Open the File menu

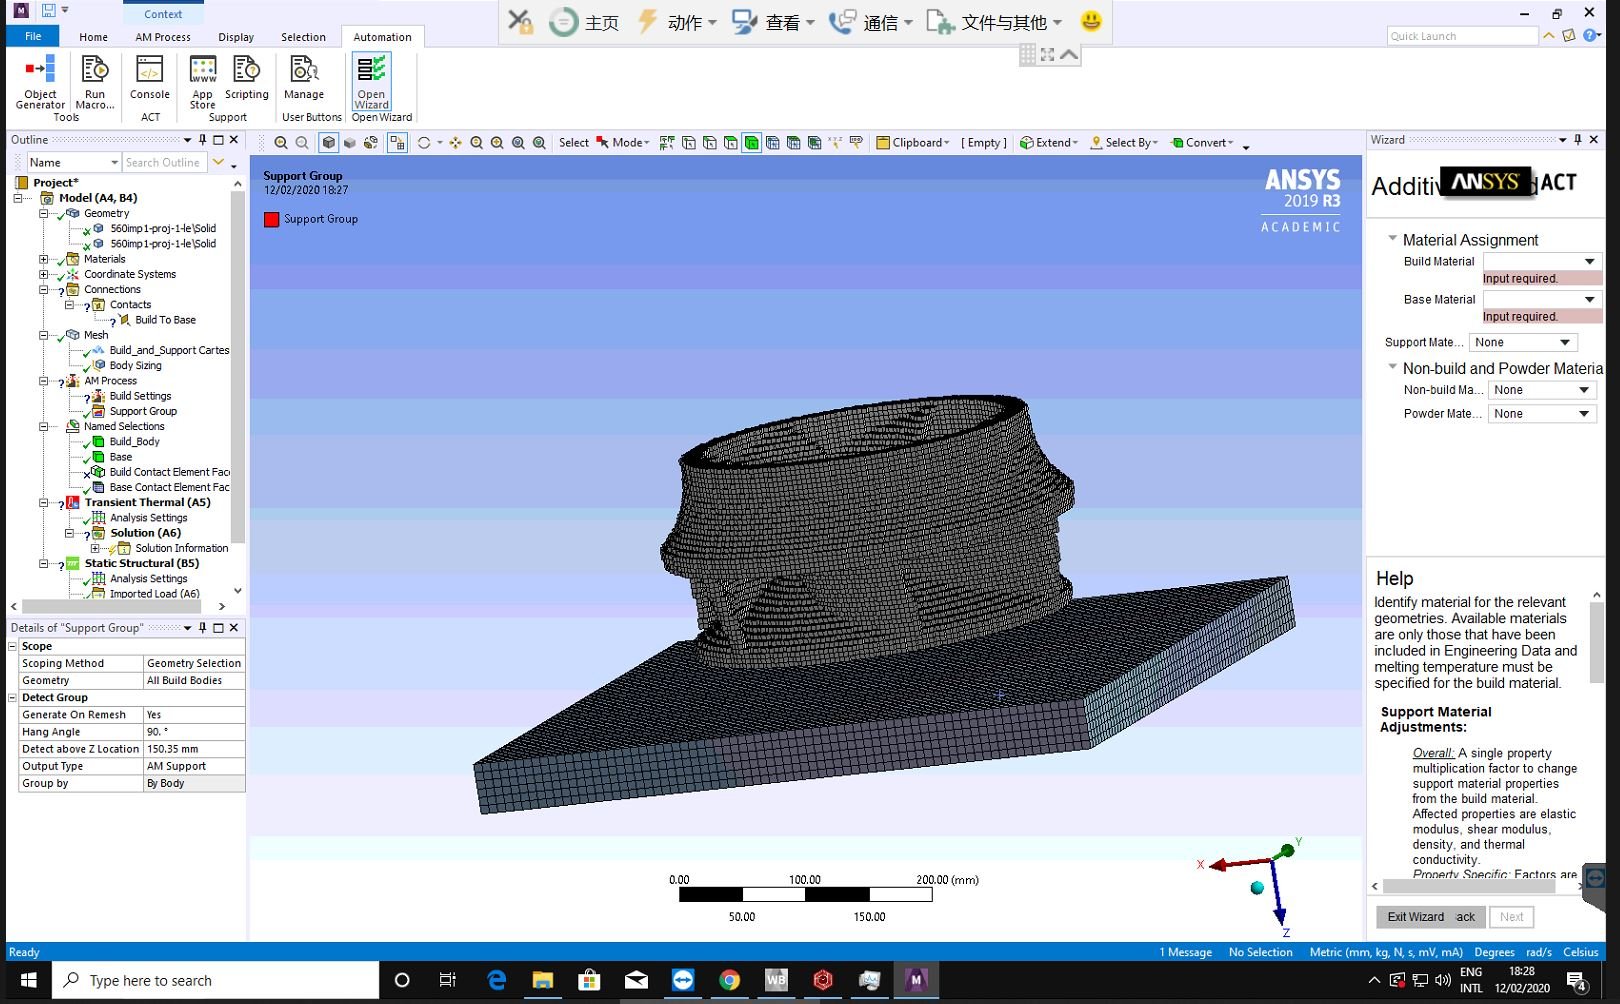coord(32,35)
